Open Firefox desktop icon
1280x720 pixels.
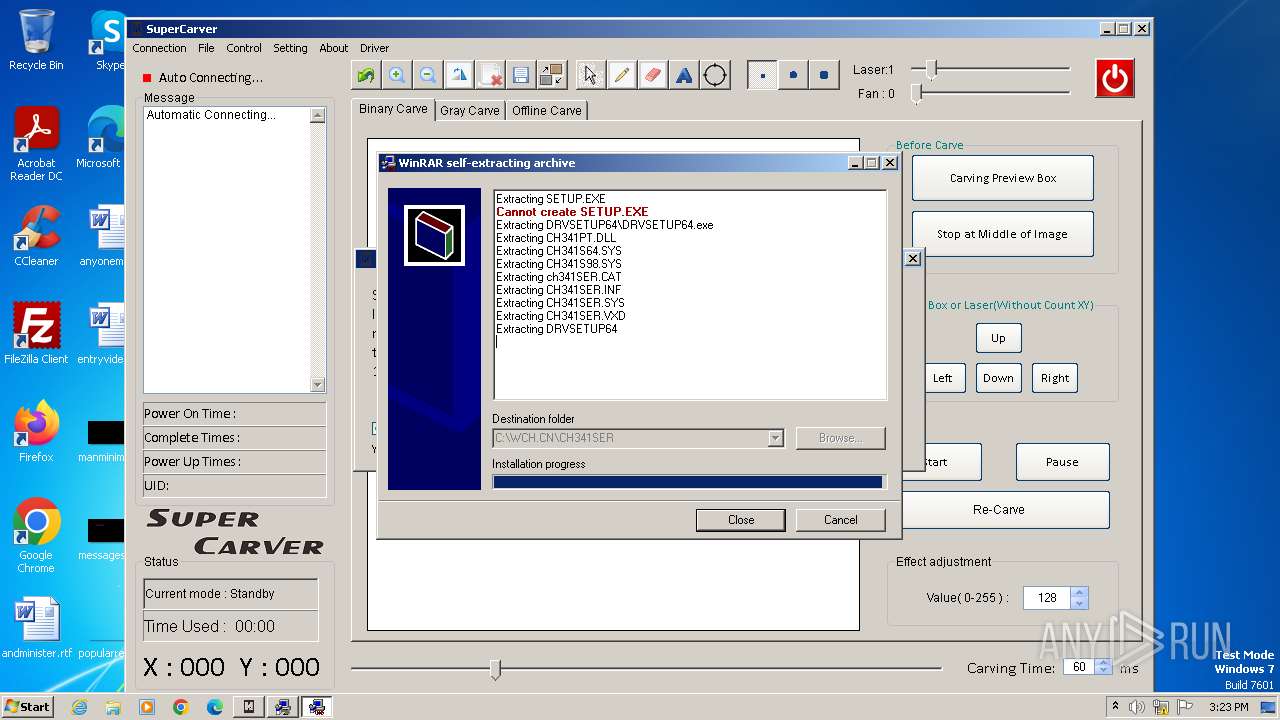[36, 432]
